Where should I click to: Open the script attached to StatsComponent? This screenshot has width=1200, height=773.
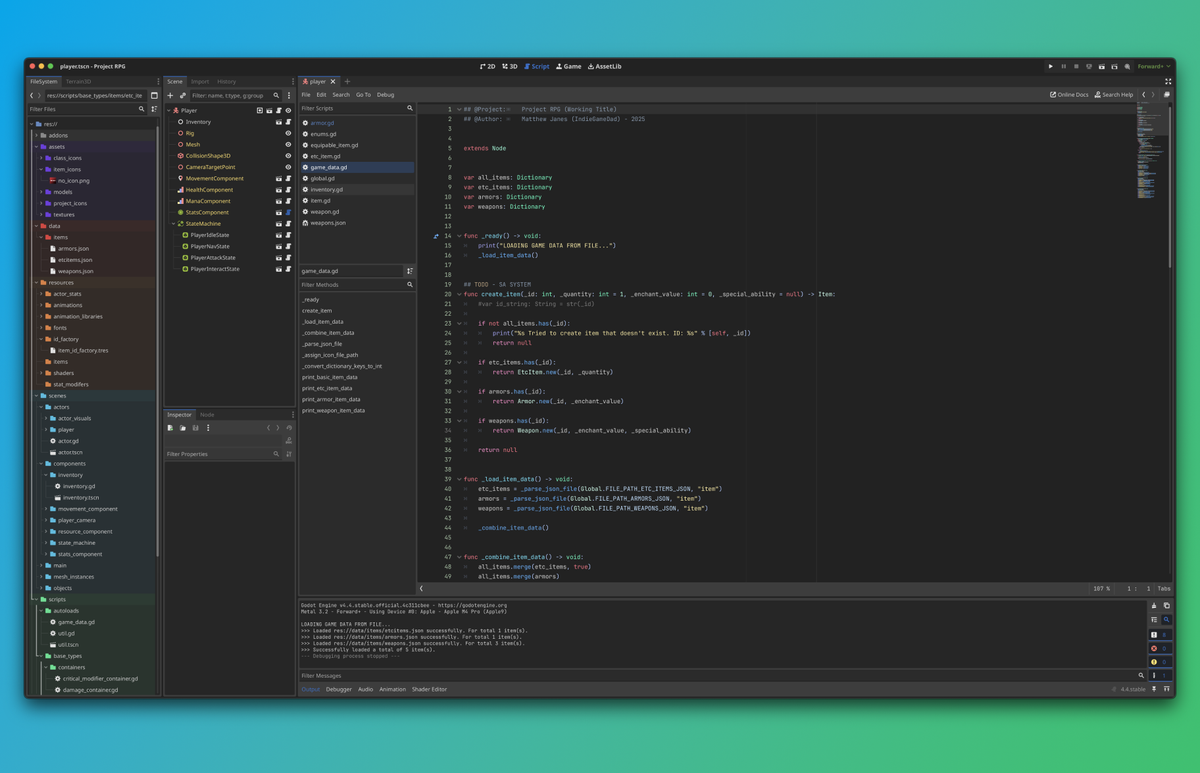pyautogui.click(x=288, y=212)
